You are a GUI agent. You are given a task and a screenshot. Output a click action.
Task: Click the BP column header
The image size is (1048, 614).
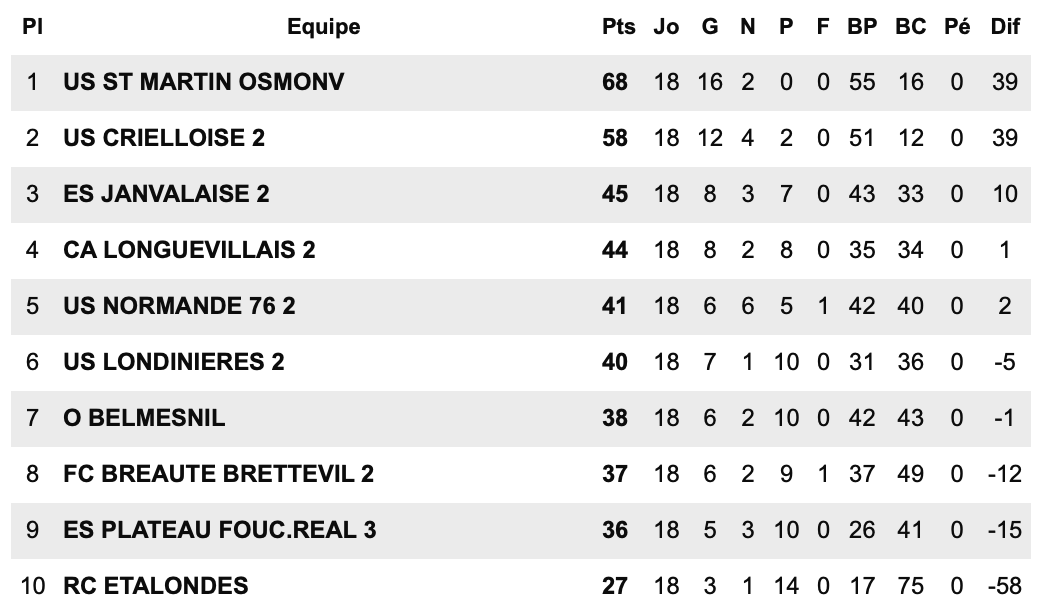pyautogui.click(x=862, y=27)
